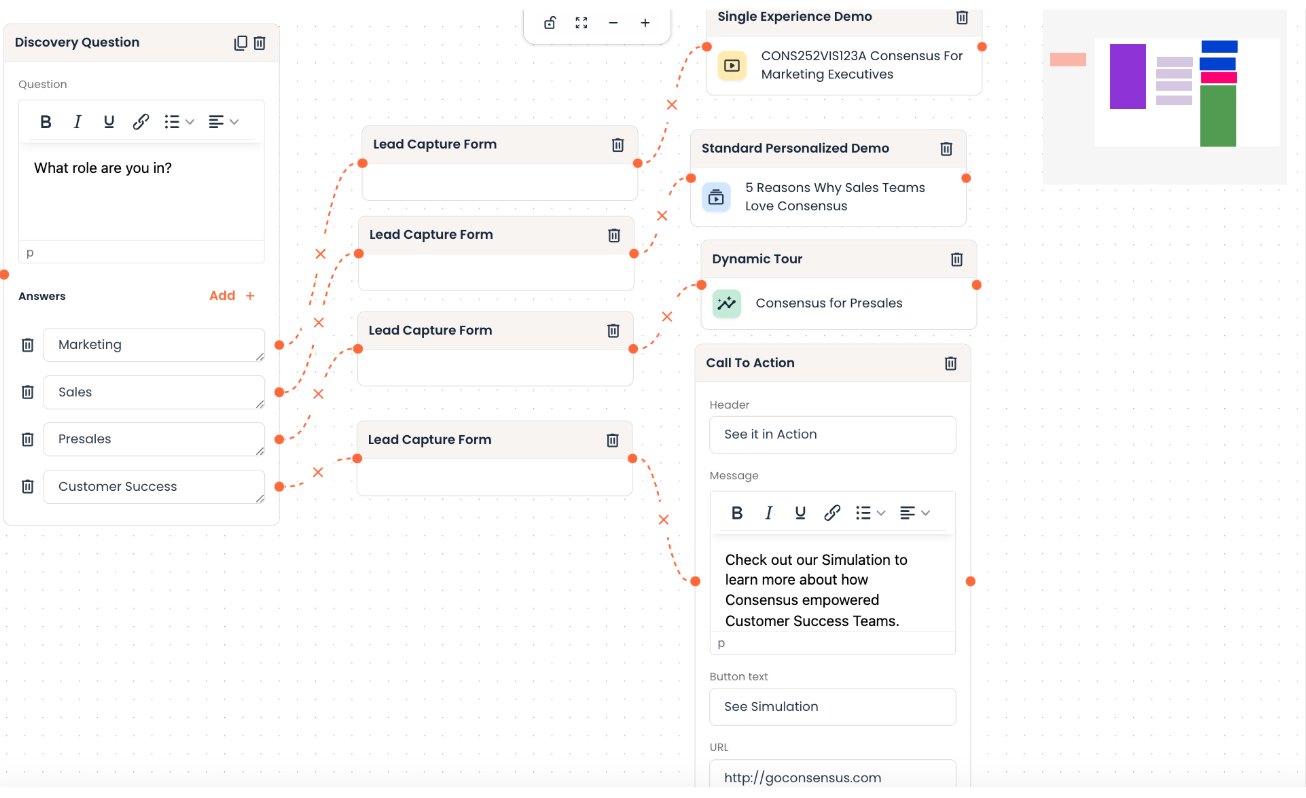Open text alignment dropdown in Question editor
Screen dimensions: 1306x798
tap(224, 122)
